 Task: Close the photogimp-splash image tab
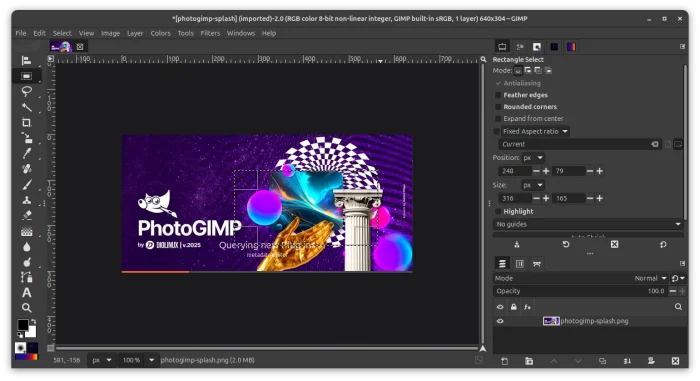(80, 46)
